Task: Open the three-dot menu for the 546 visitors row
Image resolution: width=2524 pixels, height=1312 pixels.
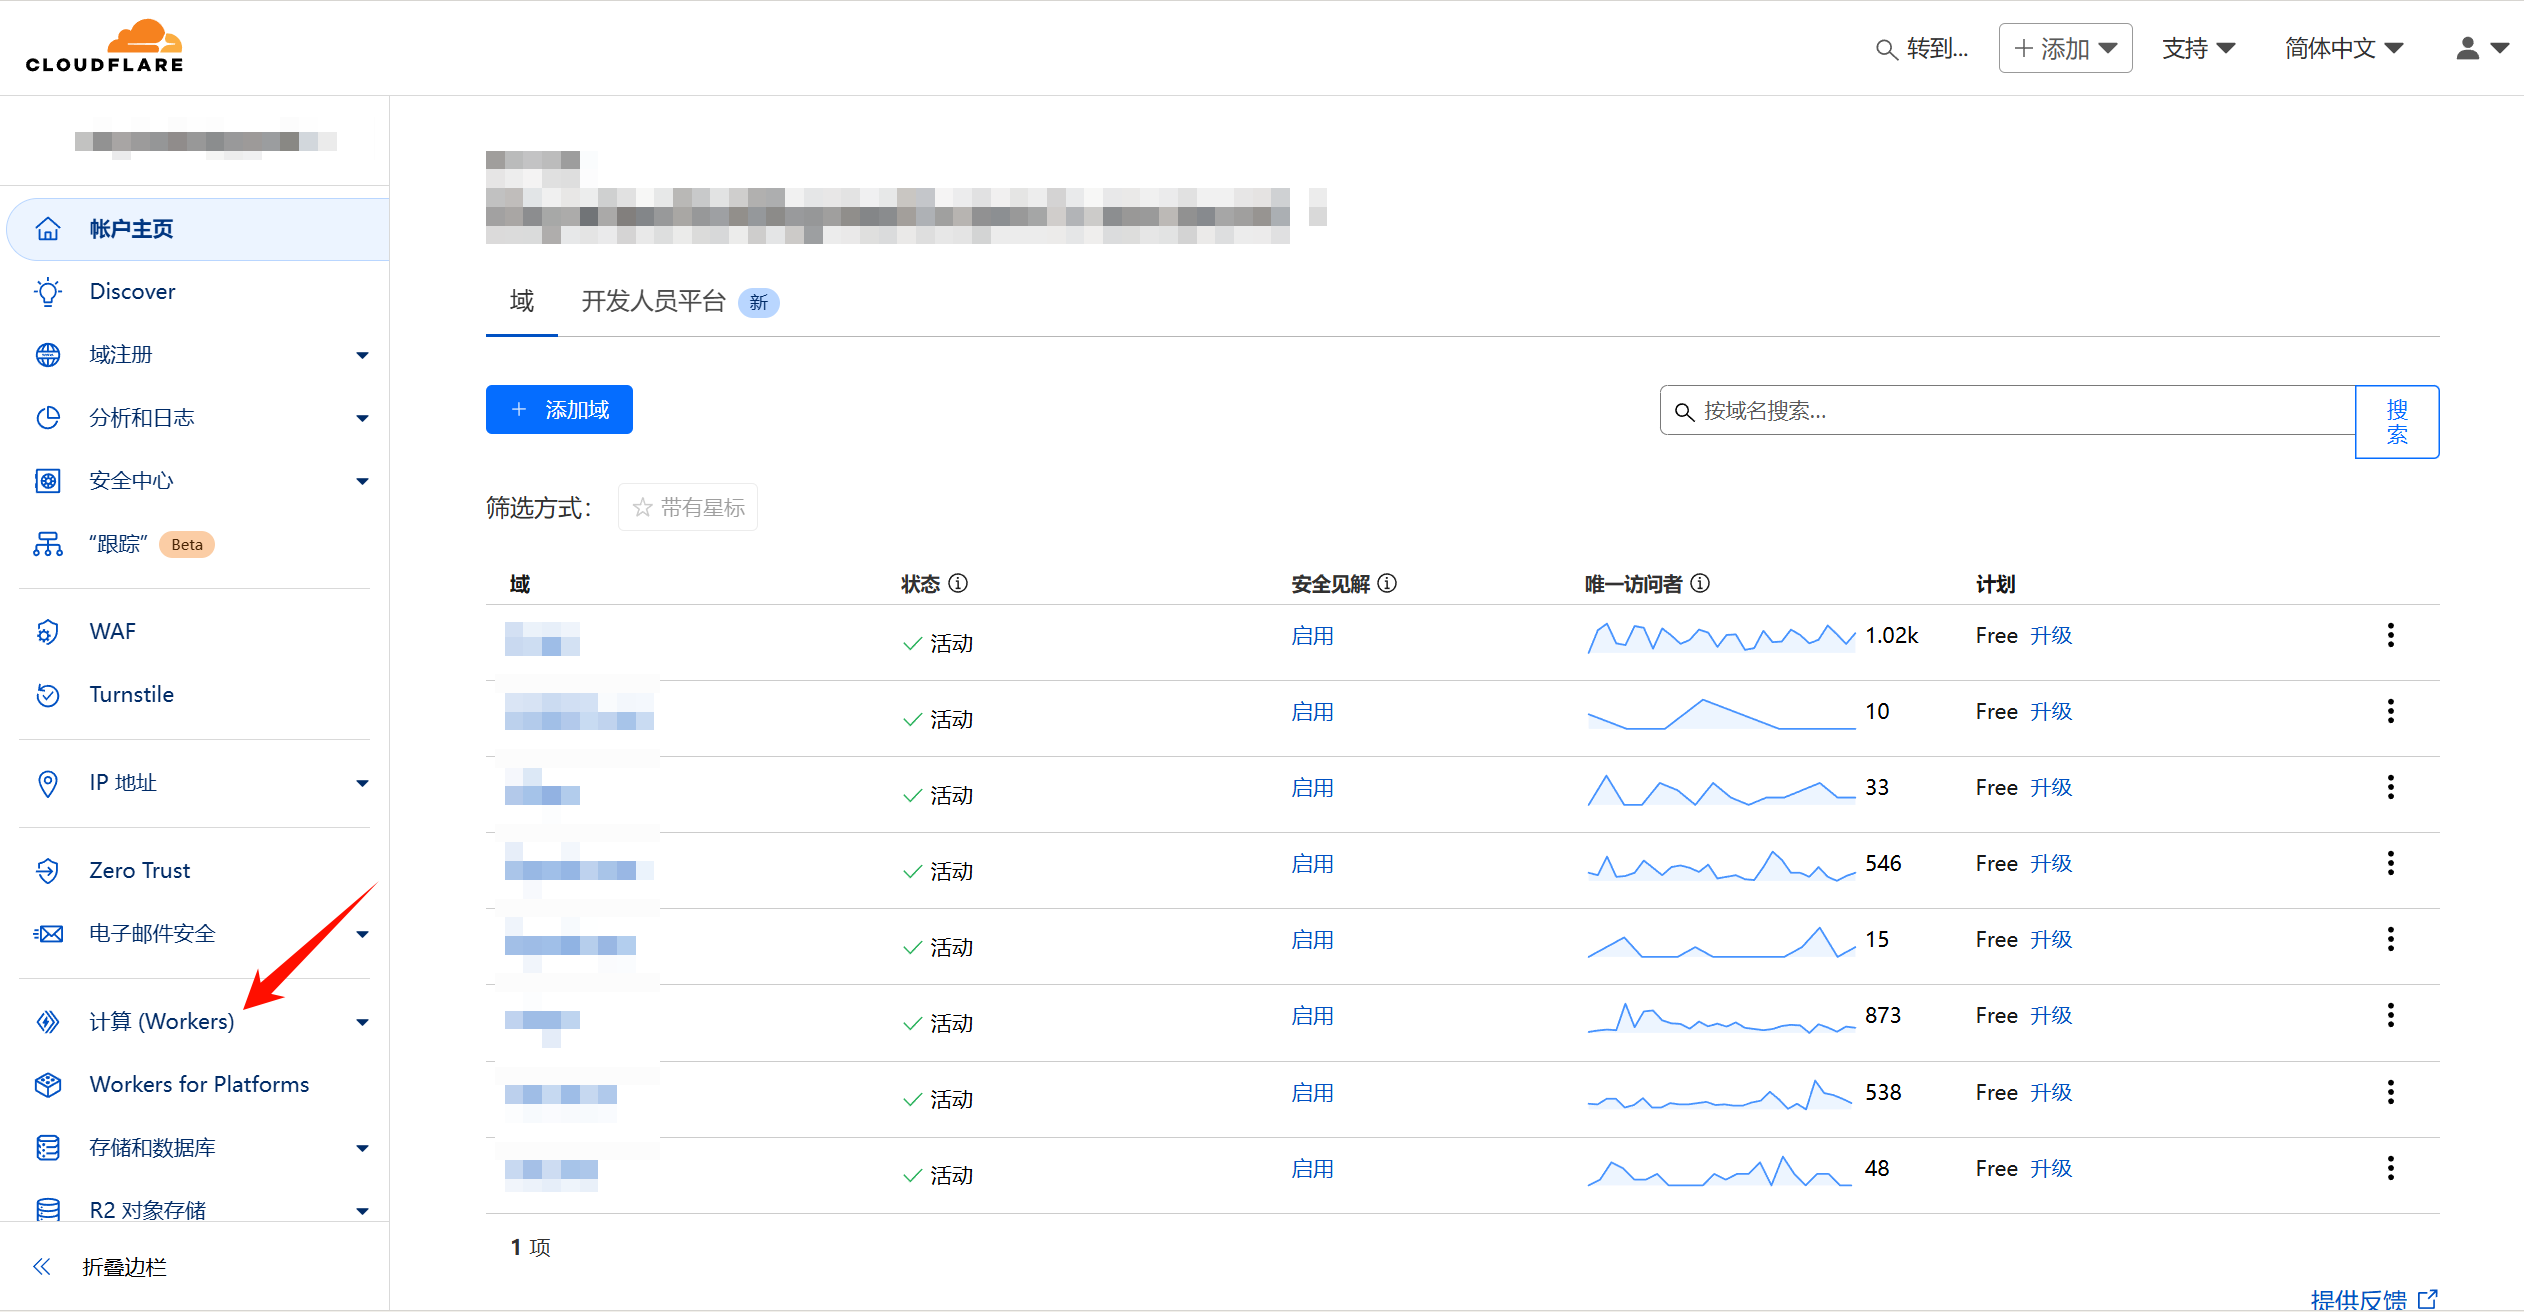Action: (x=2391, y=863)
